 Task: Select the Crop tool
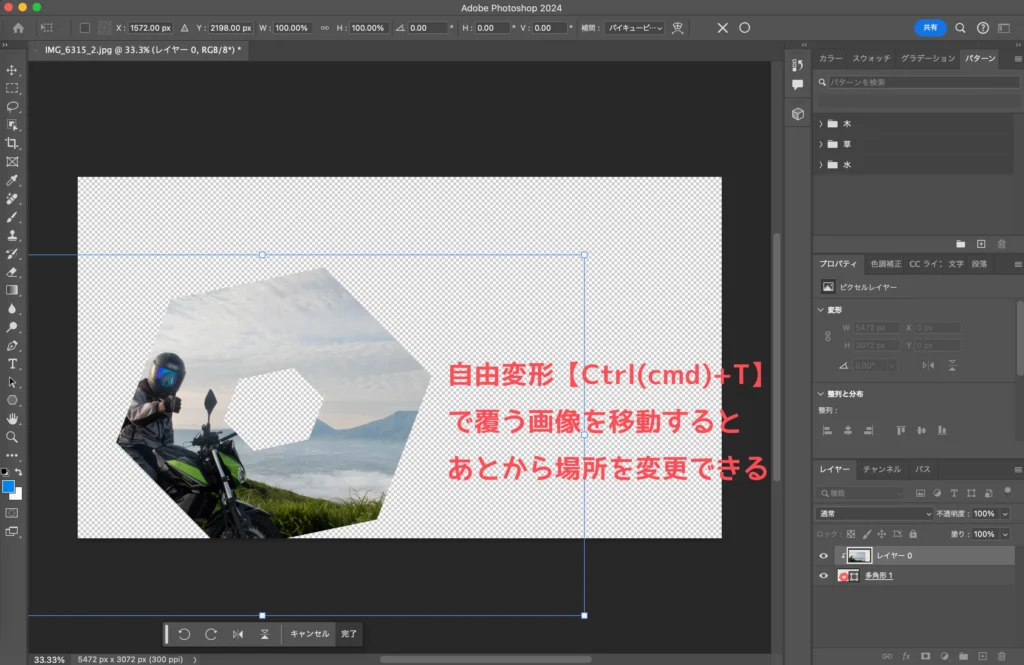(x=12, y=143)
